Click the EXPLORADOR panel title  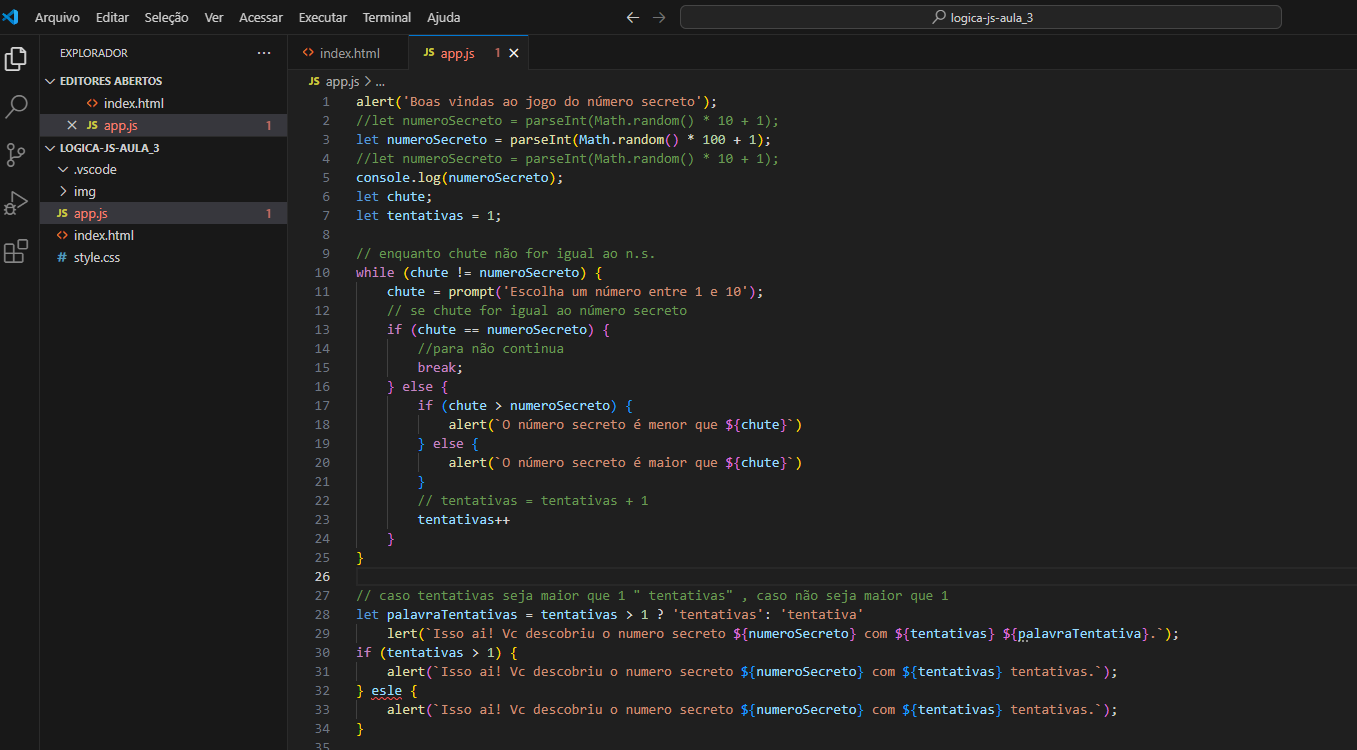[94, 53]
